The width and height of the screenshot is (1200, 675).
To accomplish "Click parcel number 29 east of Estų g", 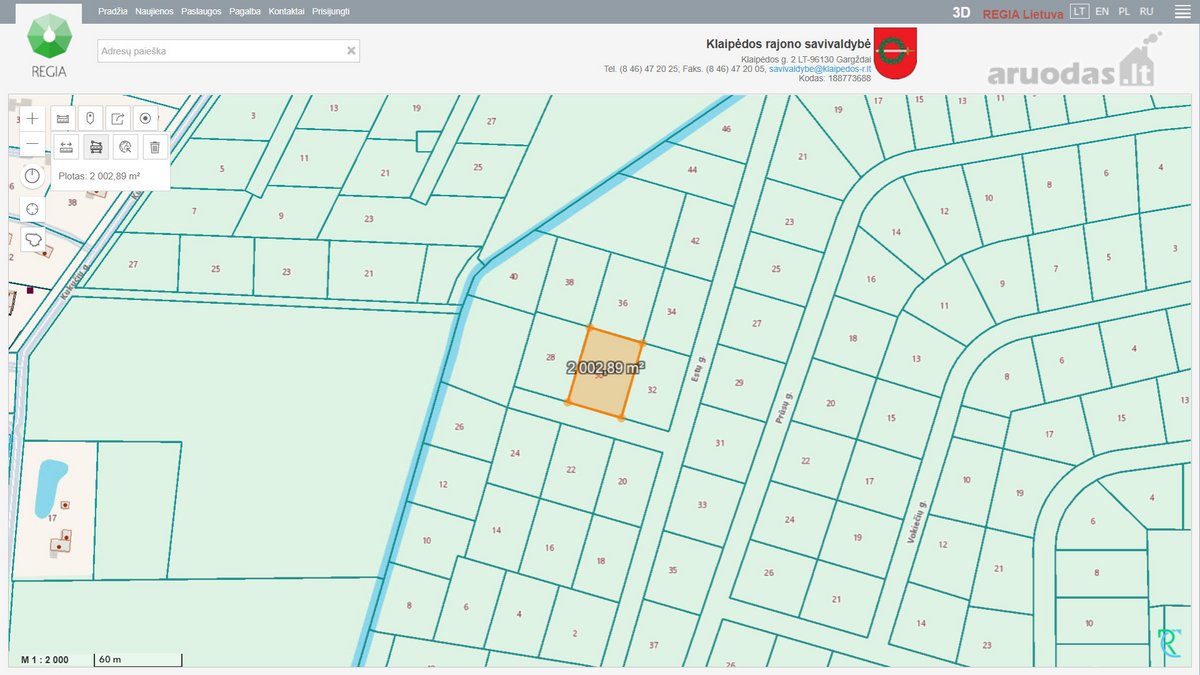I will tap(739, 383).
